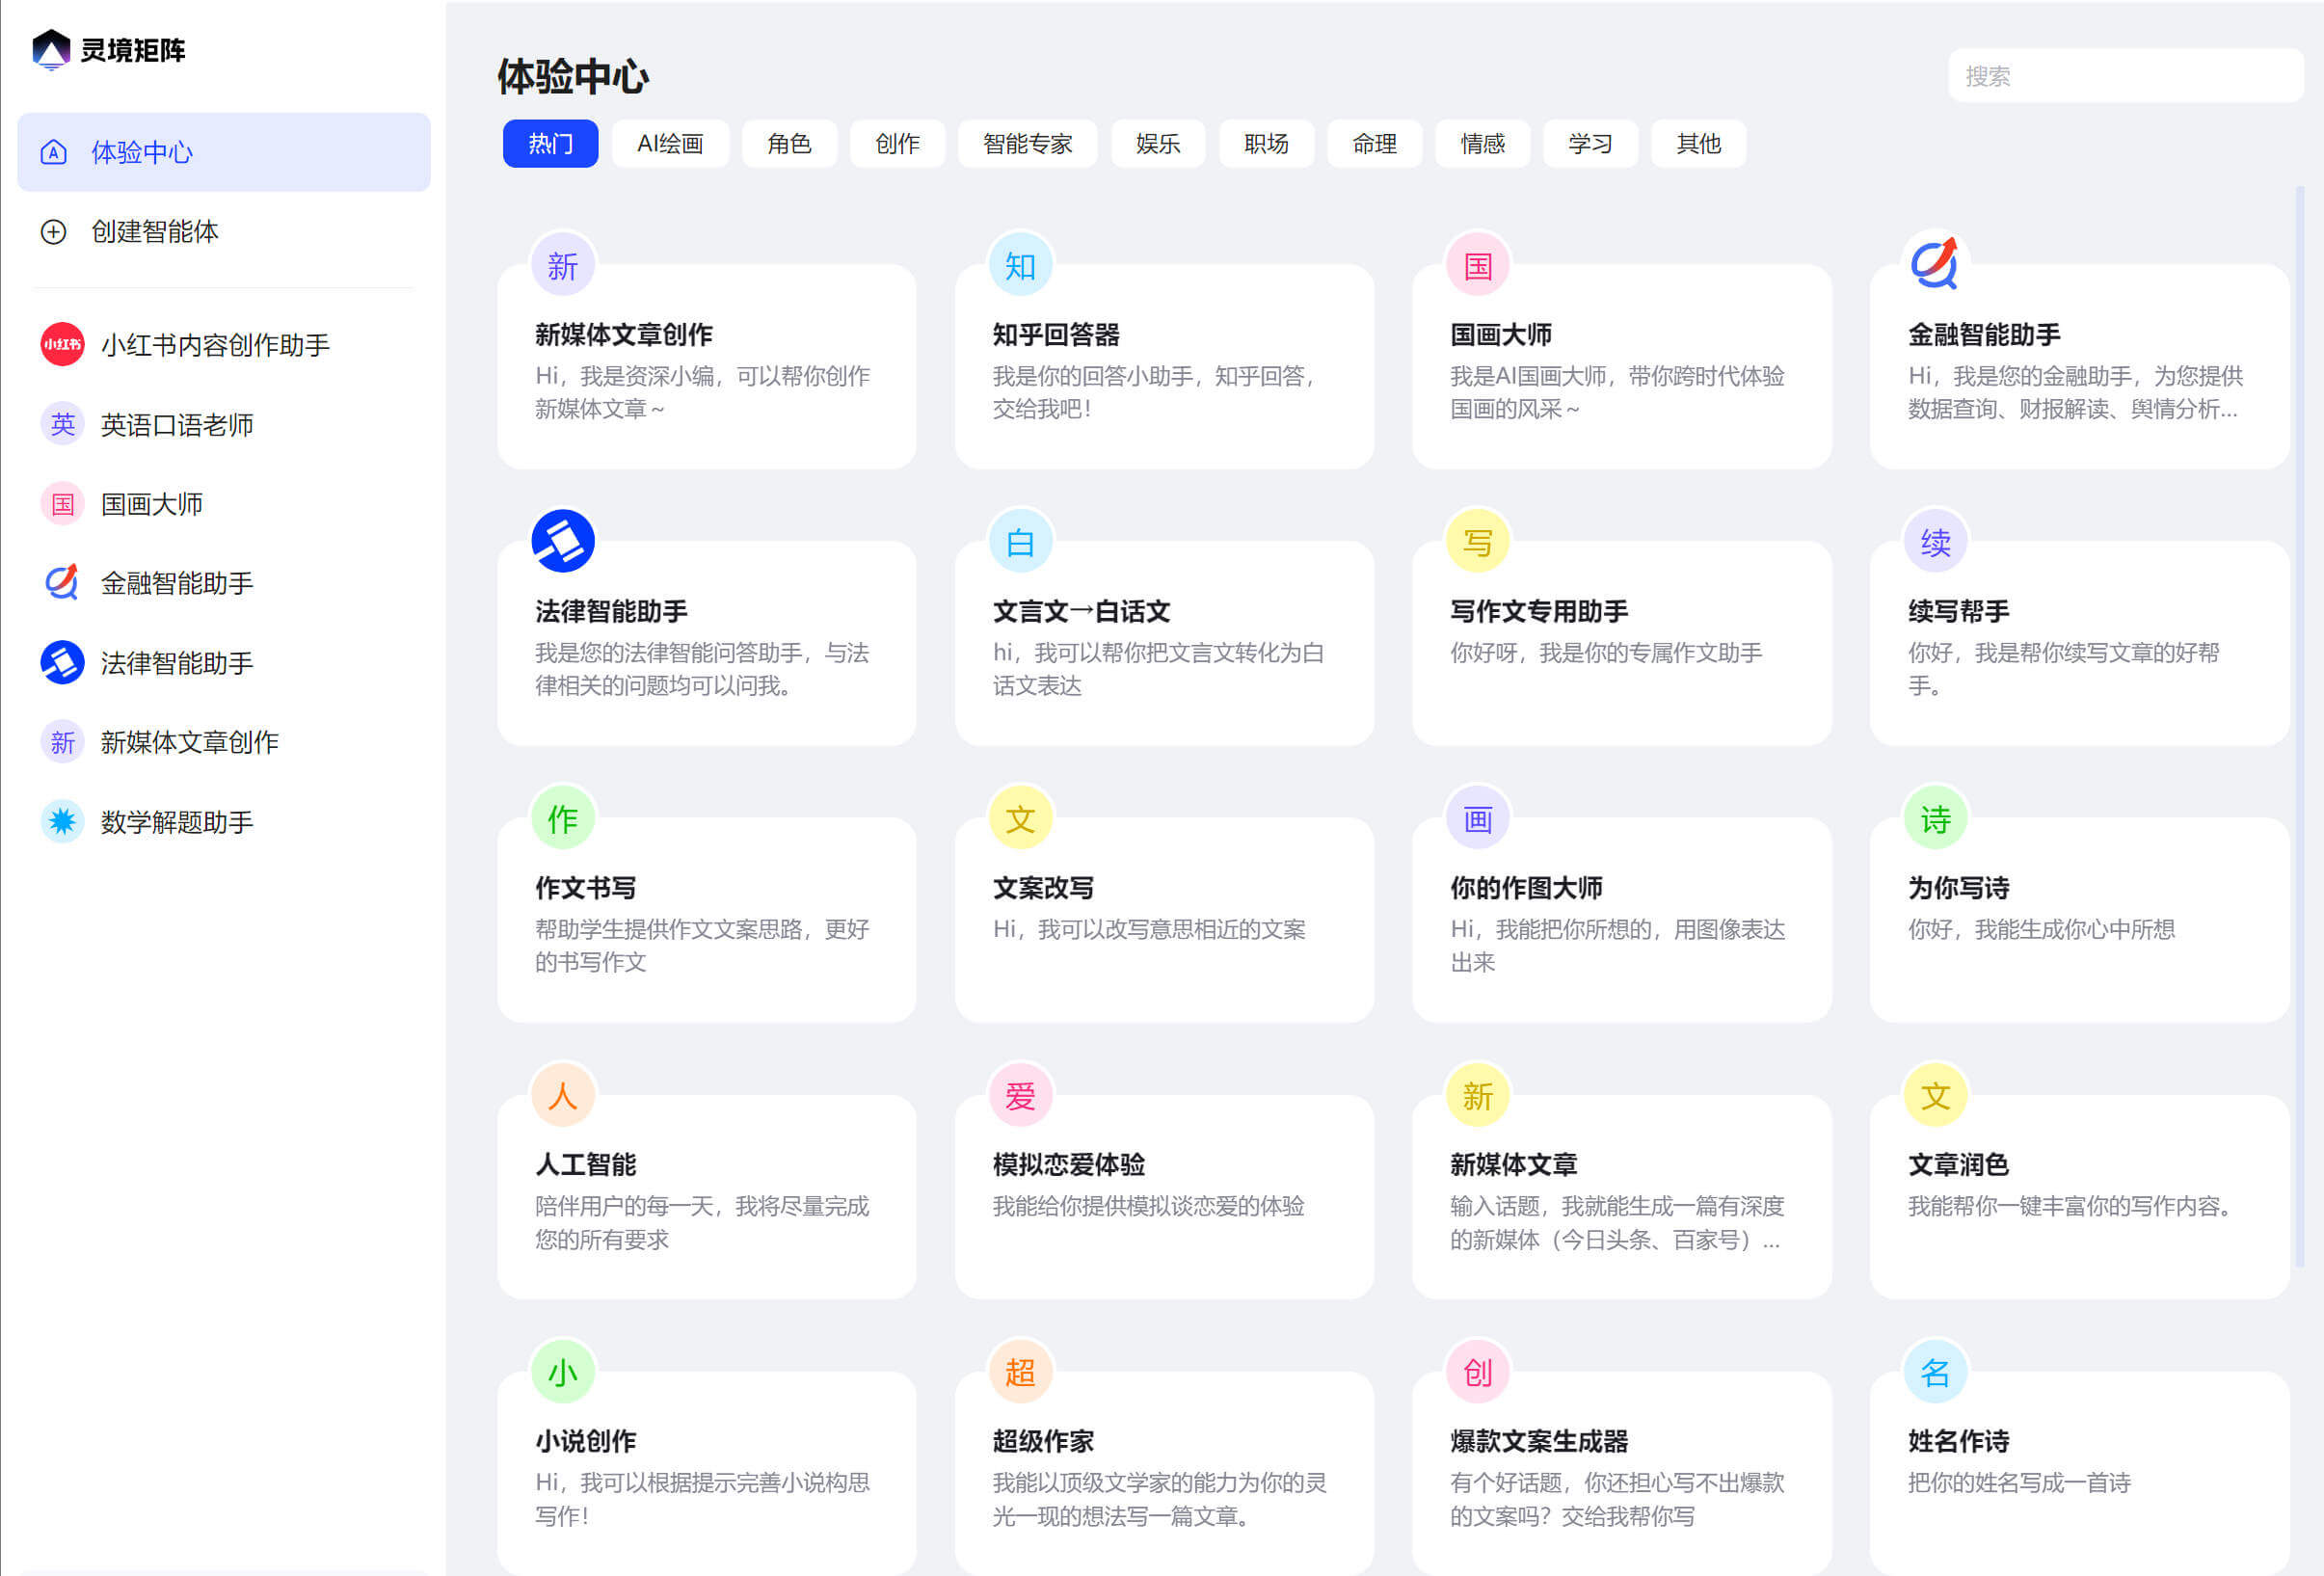Select the 小红书内容创作助手 sidebar icon
2324x1576 pixels.
coord(61,344)
